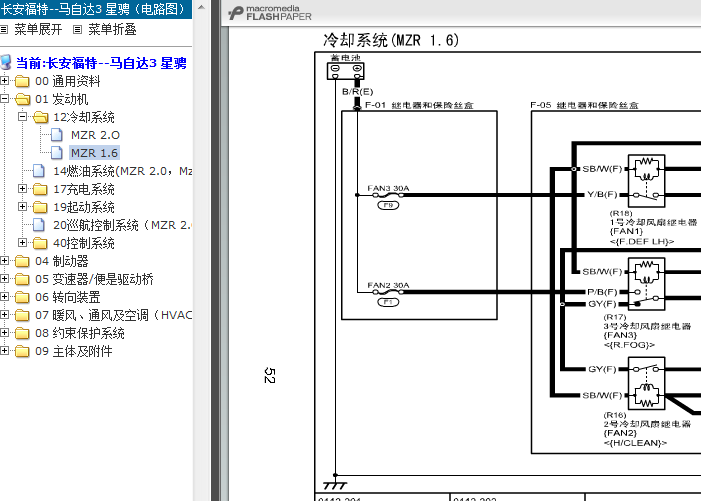Viewport: 701px width, 501px height.
Task: Select the 09 主体及附件 tree label
Action: 73,351
